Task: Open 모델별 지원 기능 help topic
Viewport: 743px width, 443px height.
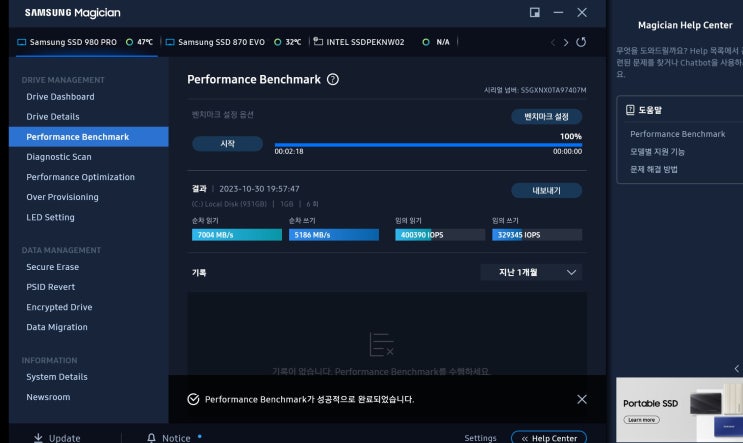Action: coord(657,152)
